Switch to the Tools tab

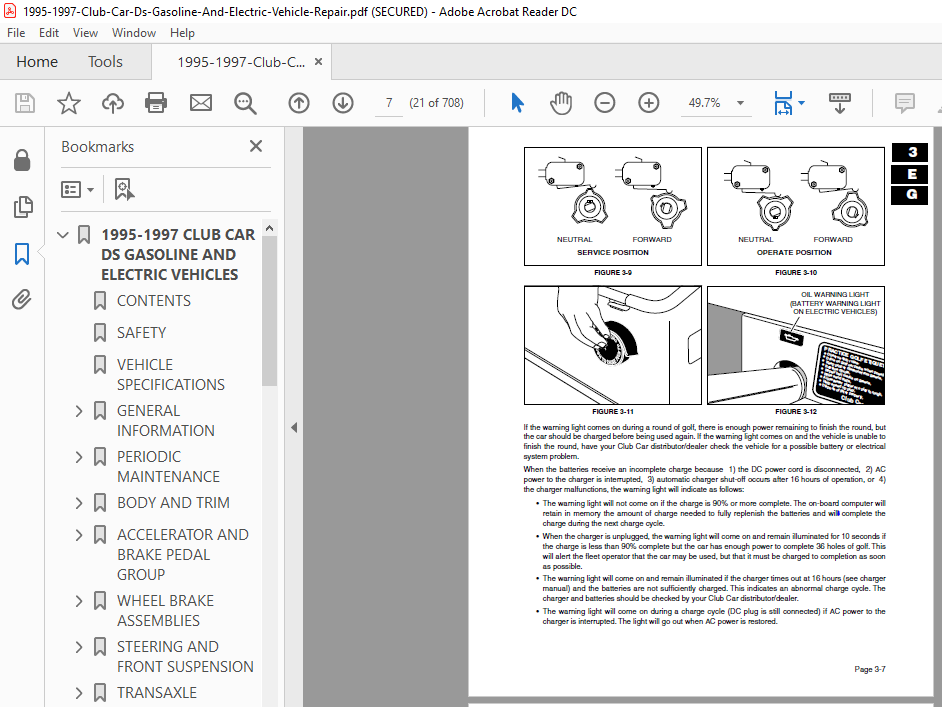coord(105,61)
